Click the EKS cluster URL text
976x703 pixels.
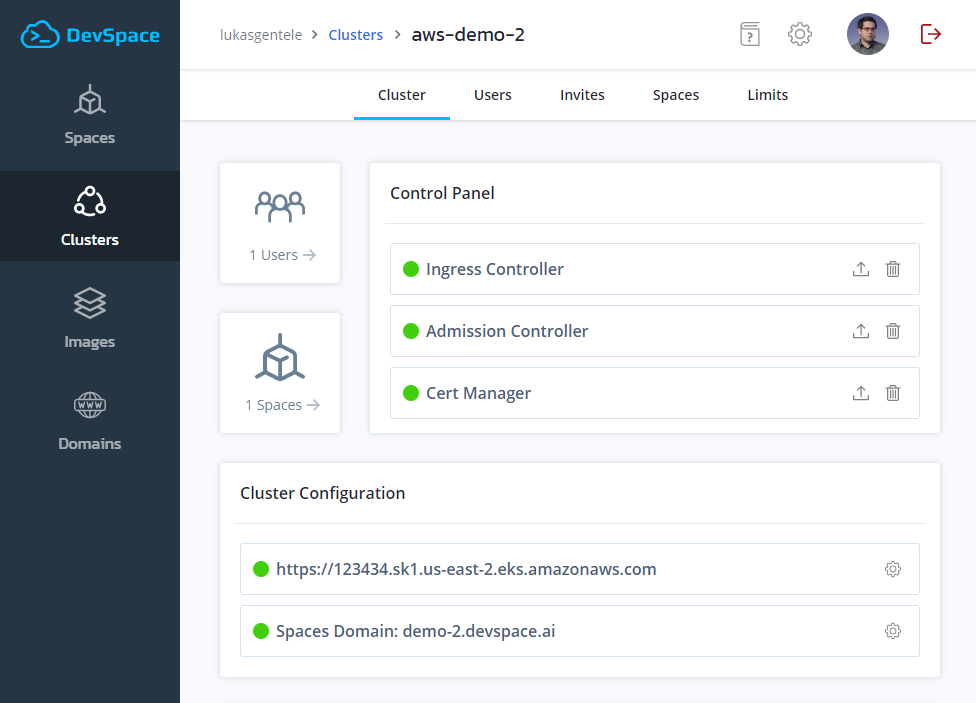(x=466, y=569)
